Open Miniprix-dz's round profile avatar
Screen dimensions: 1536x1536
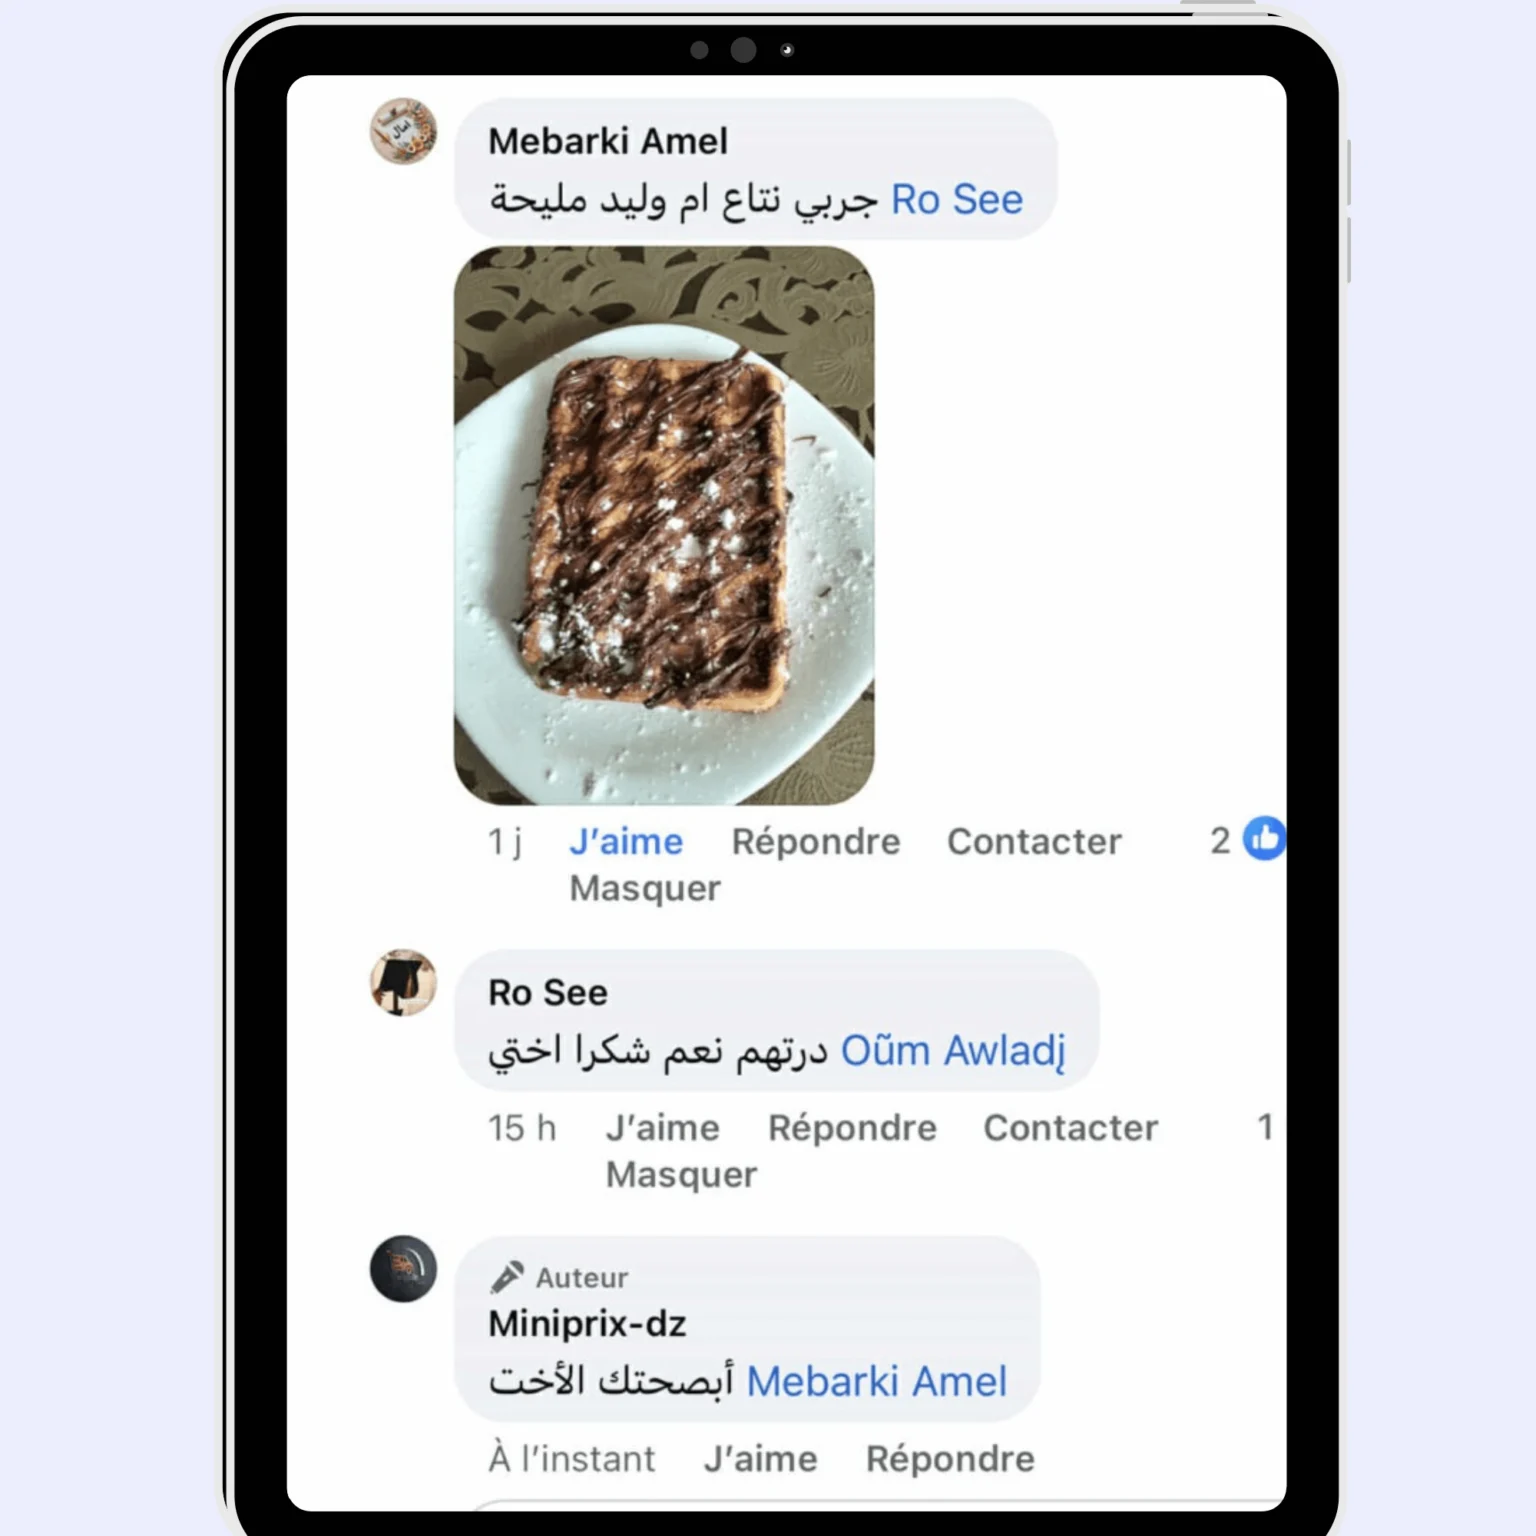coord(403,1269)
